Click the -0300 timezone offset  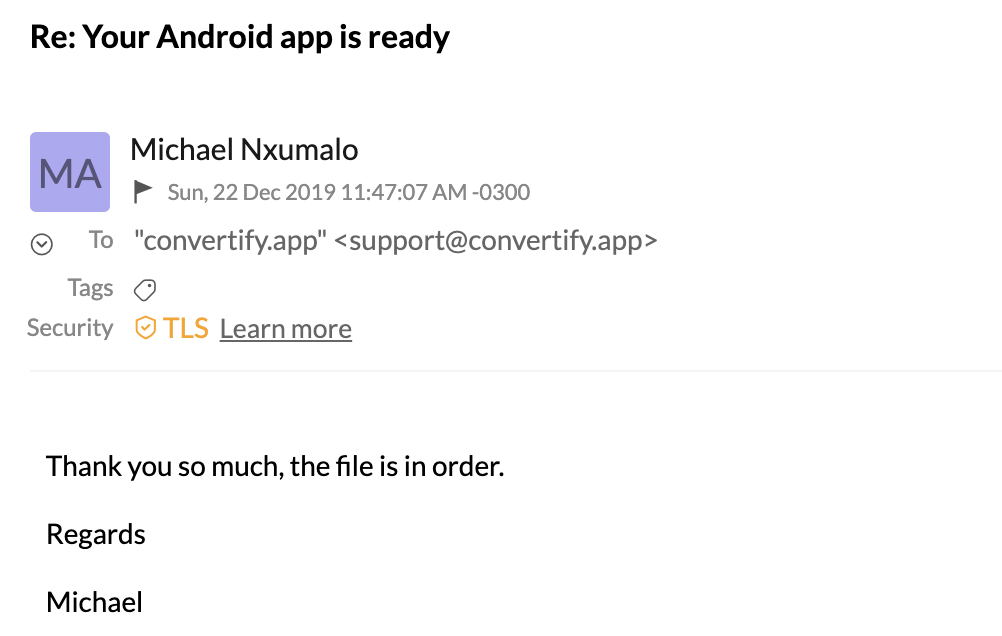501,192
